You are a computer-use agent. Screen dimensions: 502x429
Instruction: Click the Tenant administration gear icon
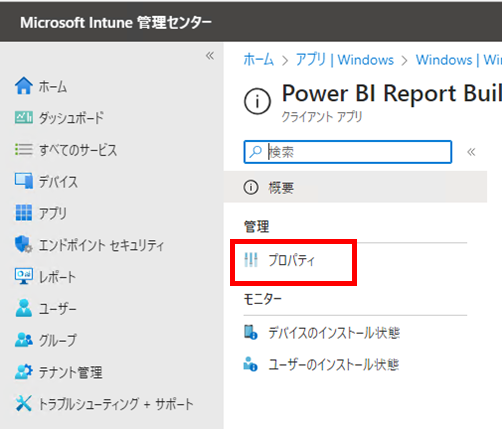click(x=24, y=372)
